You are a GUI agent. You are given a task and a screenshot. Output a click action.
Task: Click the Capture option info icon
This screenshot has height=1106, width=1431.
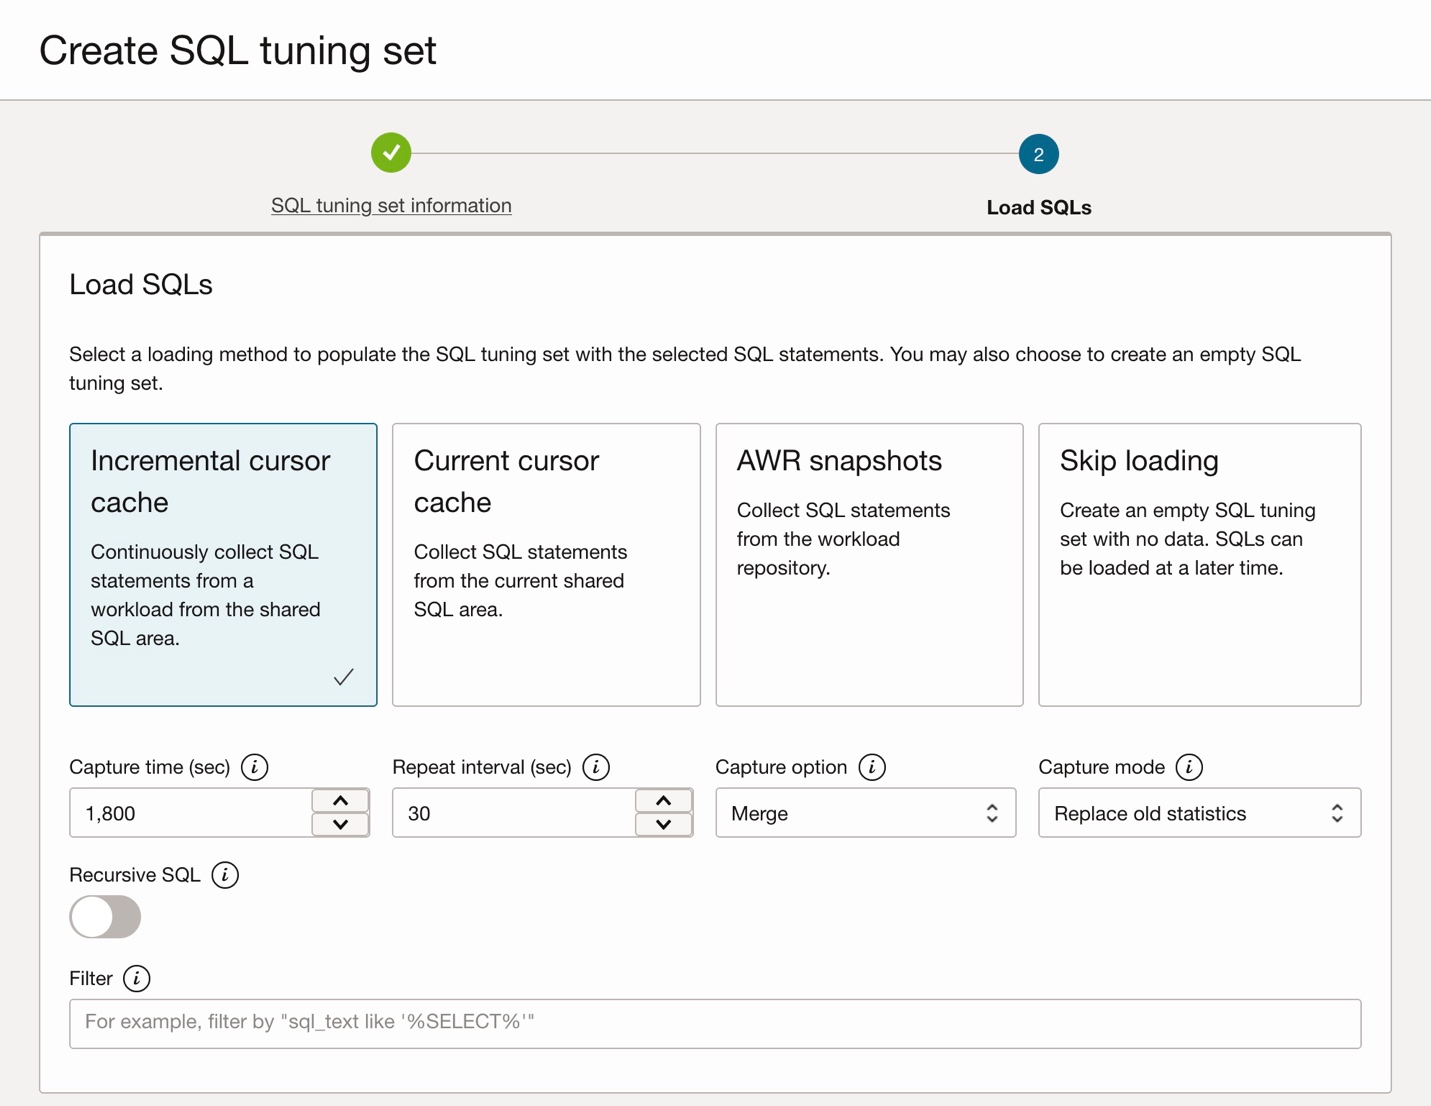click(x=872, y=767)
